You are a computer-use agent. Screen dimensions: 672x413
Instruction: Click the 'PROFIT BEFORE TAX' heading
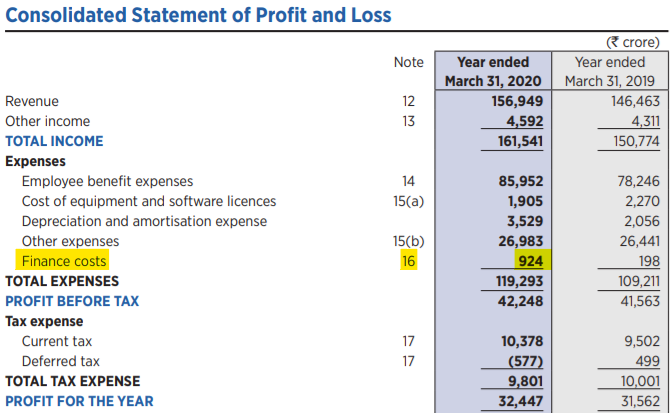click(72, 301)
